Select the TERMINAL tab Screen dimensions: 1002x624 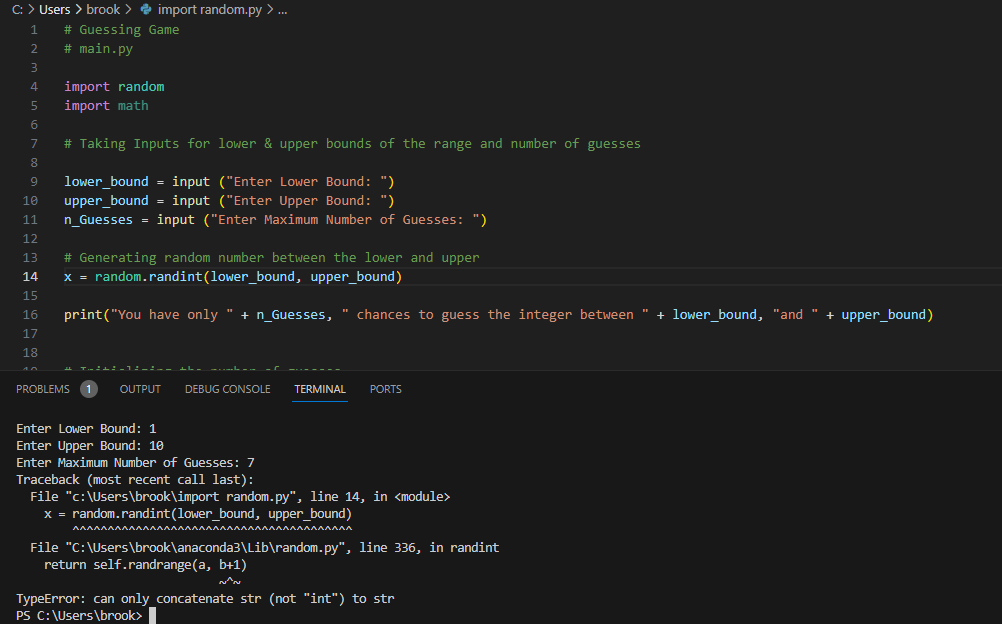[319, 389]
